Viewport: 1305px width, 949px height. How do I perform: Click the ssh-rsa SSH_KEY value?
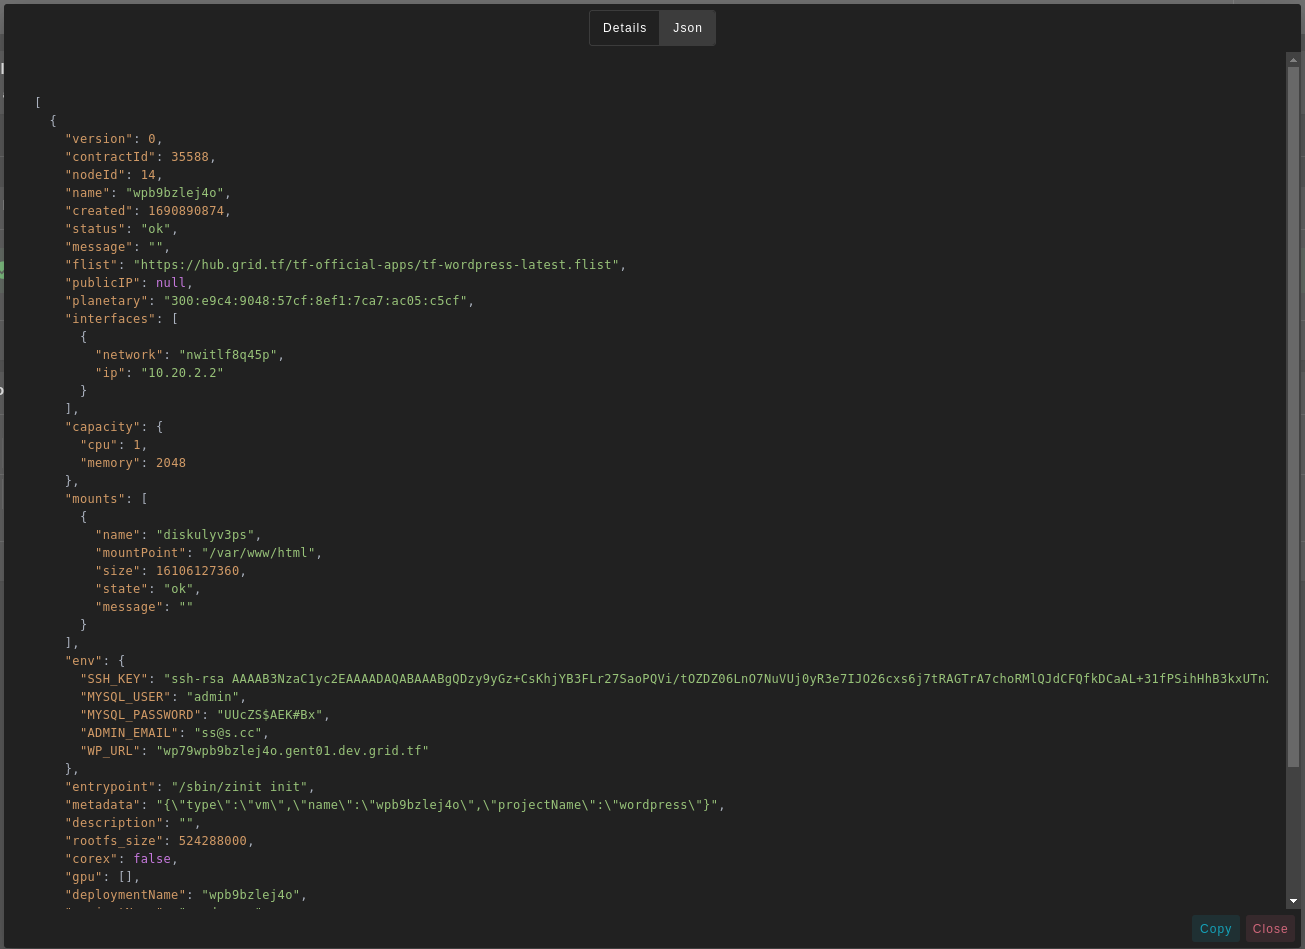pyautogui.click(x=714, y=679)
